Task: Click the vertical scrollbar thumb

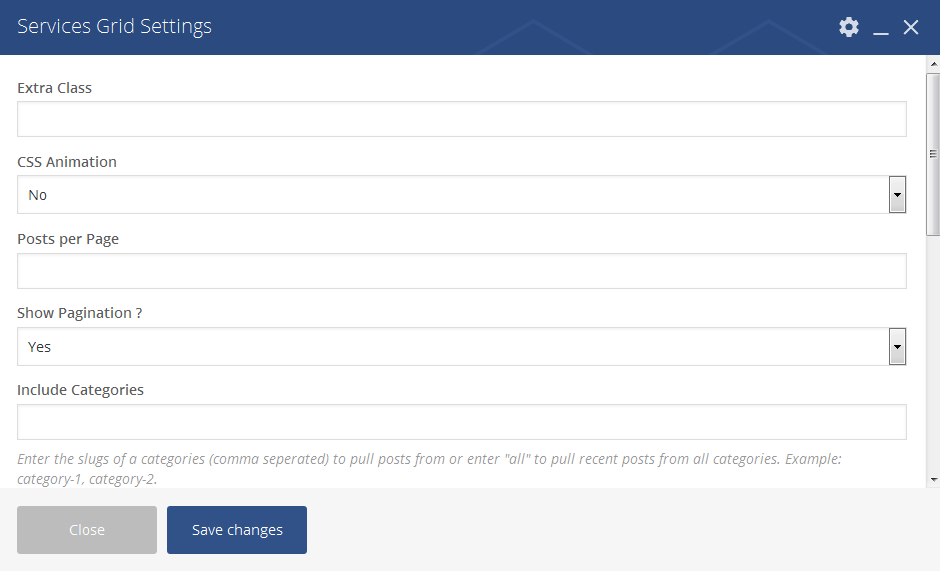Action: (x=933, y=154)
